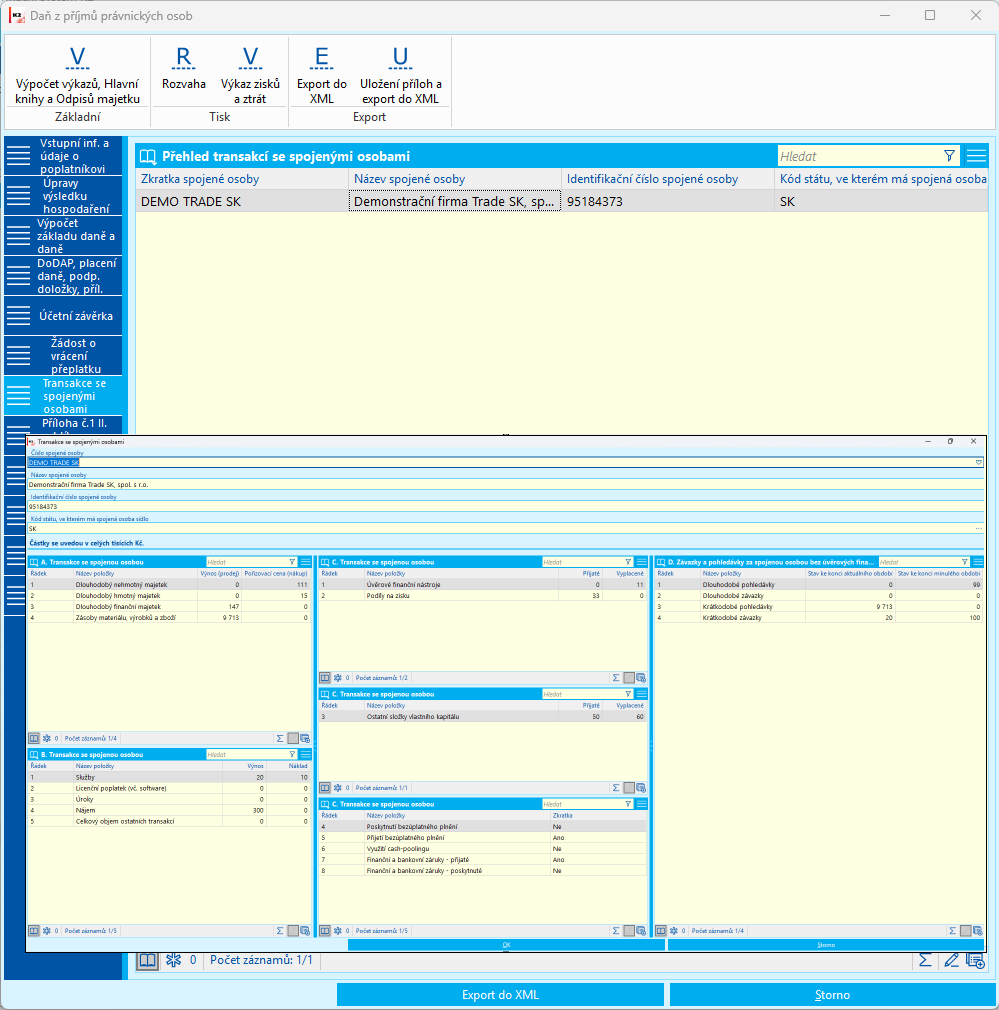Select Přijetí bezúplatného plnění row
Screen dimensions: 999x1010
(482, 838)
